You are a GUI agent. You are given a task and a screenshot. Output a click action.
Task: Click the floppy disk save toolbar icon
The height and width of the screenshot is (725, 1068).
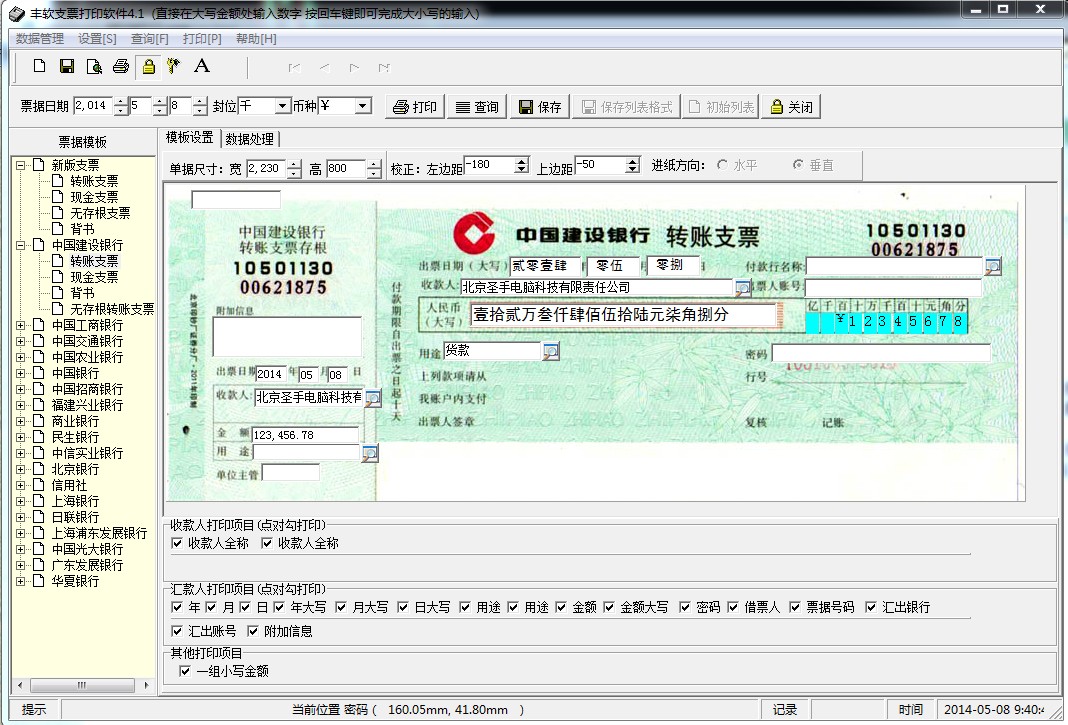coord(67,66)
